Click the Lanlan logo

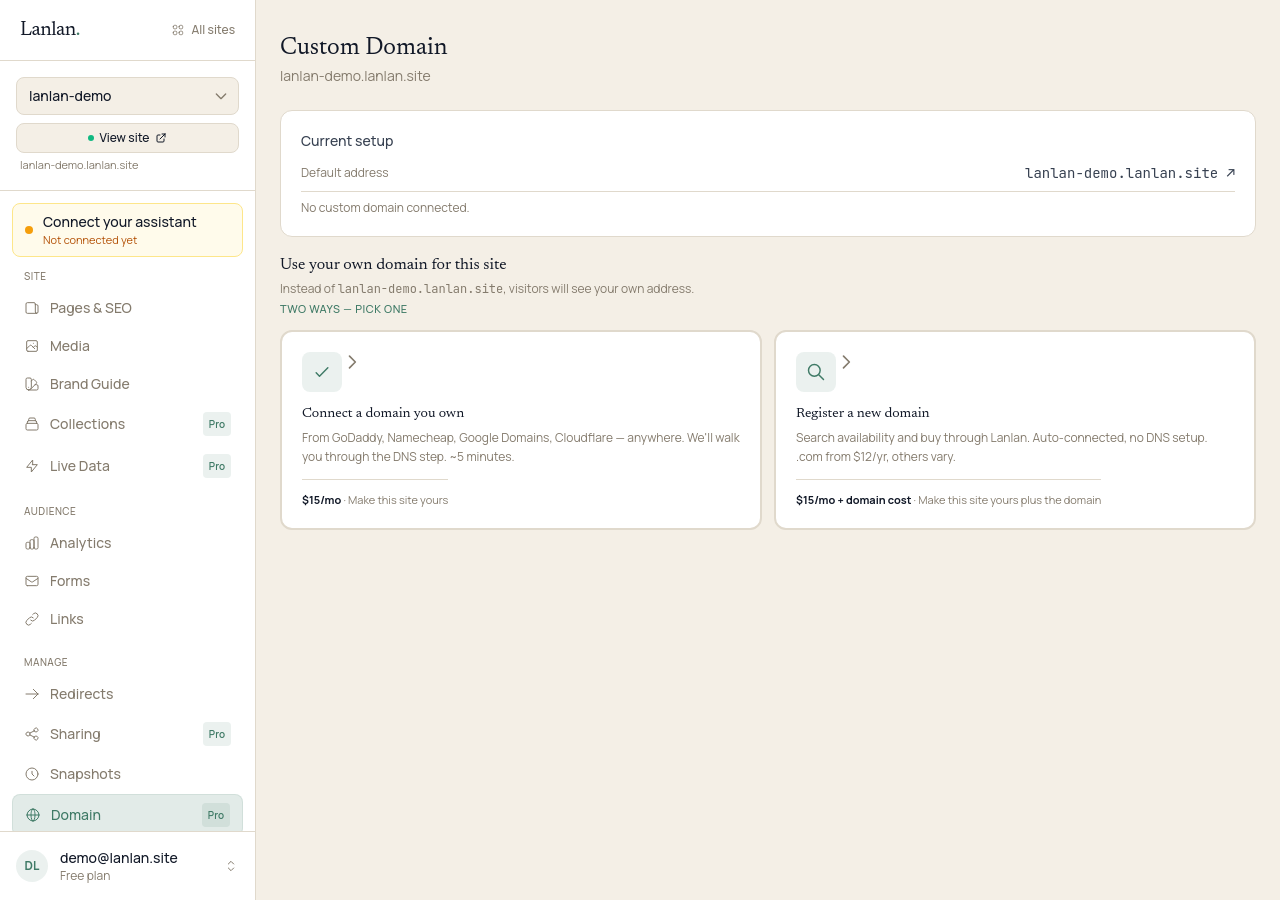click(x=50, y=29)
